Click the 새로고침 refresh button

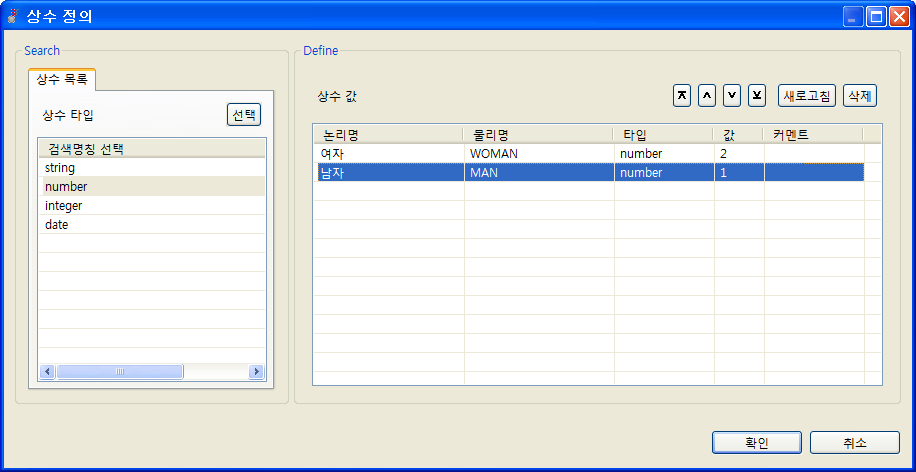(x=807, y=95)
